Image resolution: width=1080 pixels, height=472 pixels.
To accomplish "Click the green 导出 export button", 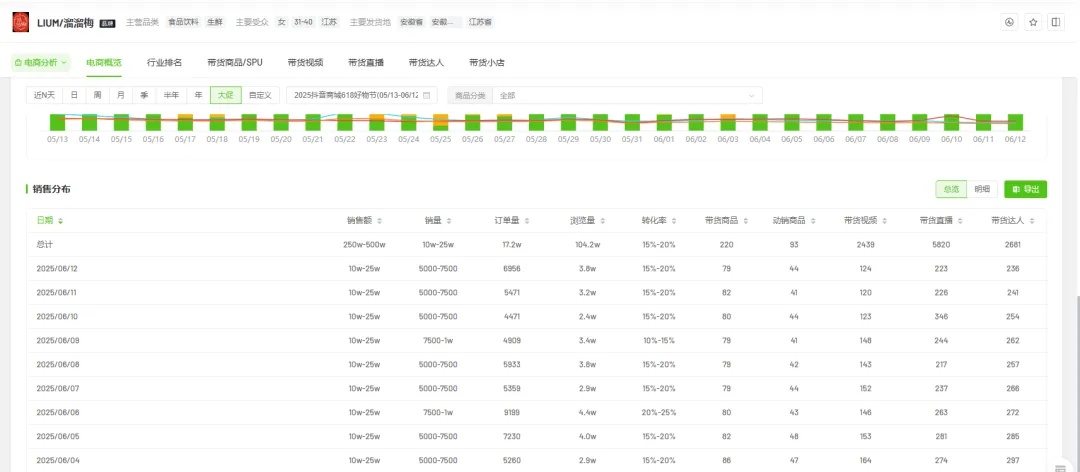I will [x=1025, y=189].
